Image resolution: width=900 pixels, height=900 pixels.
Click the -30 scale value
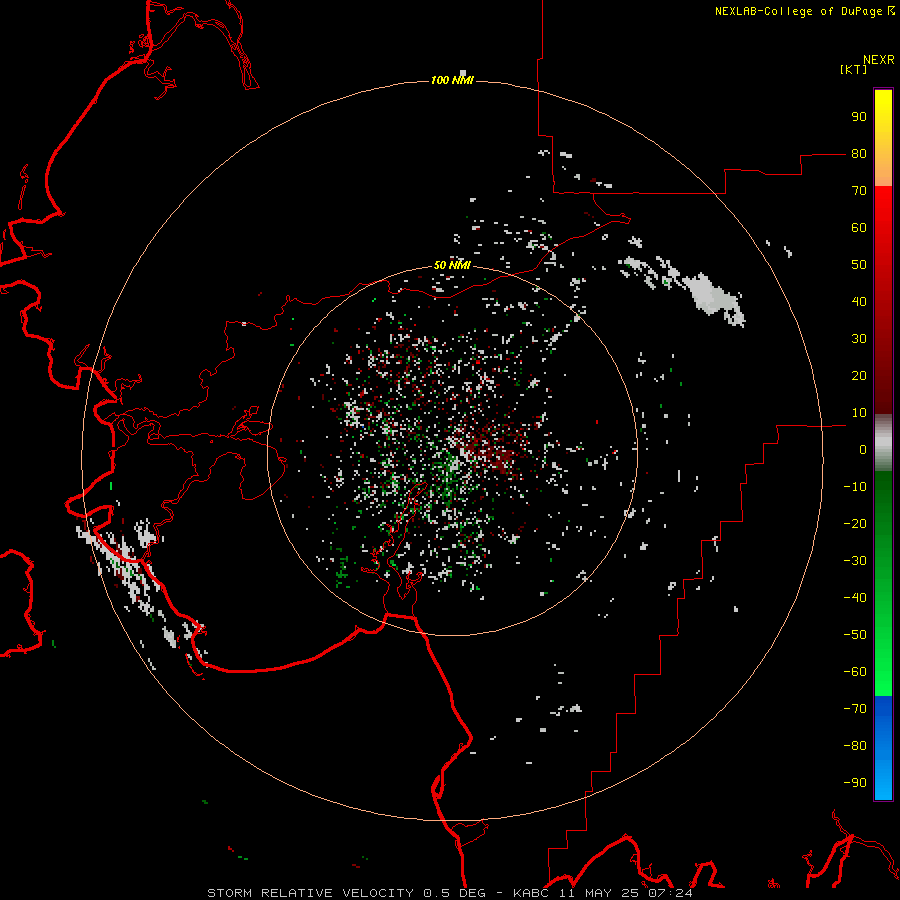click(x=855, y=561)
